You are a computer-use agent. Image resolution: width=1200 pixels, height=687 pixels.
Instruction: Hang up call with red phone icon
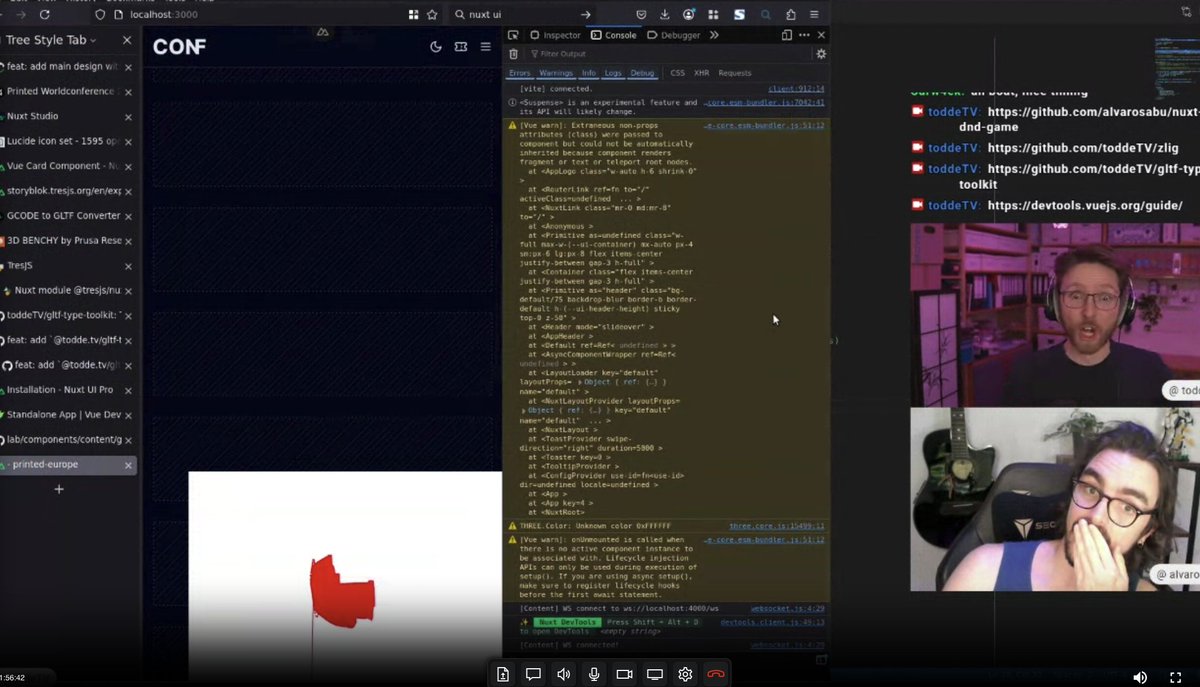pos(716,674)
